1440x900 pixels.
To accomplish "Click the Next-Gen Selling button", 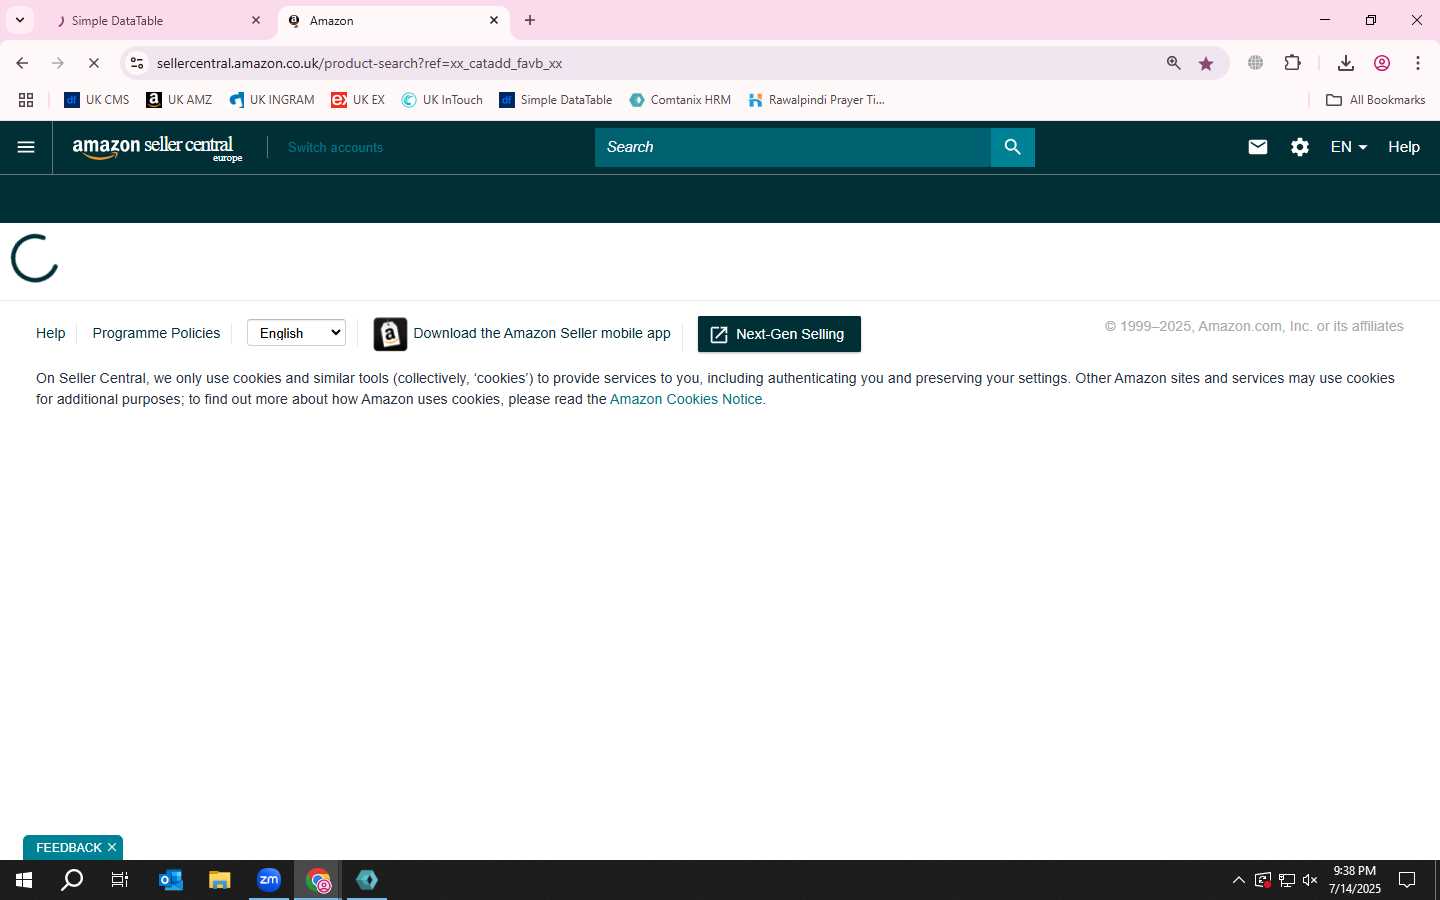I will pos(779,334).
